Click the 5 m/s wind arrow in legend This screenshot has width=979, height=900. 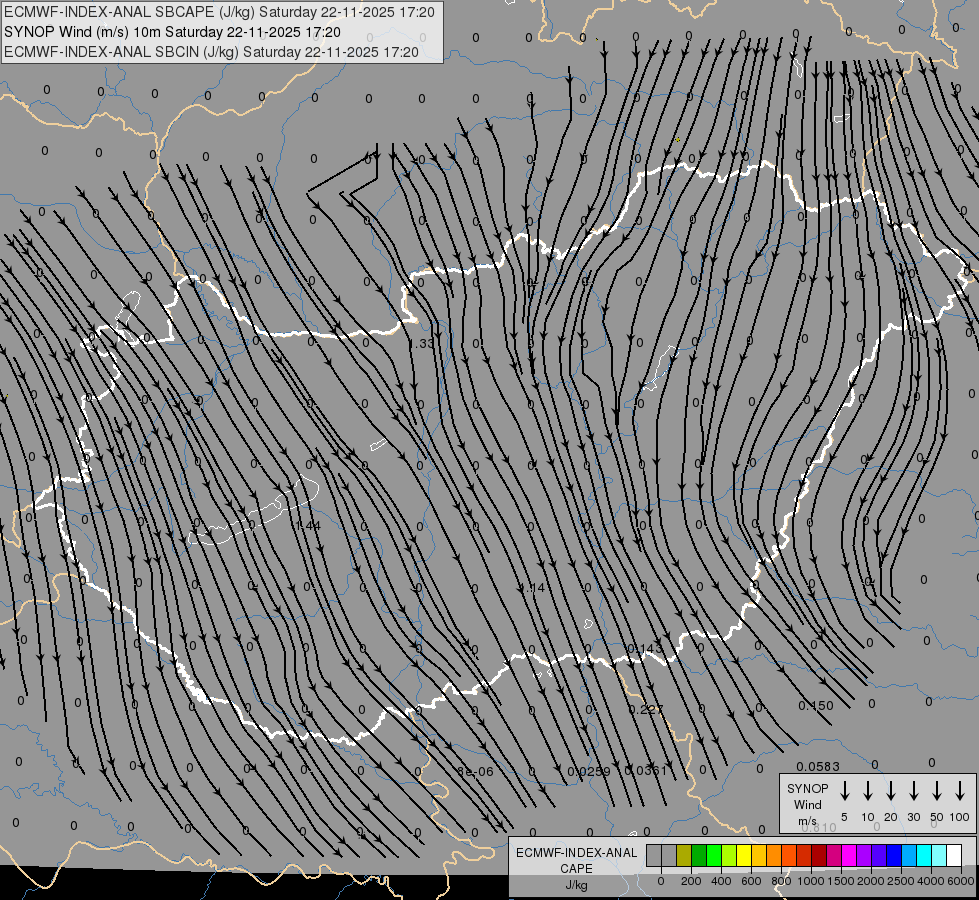pyautogui.click(x=844, y=790)
